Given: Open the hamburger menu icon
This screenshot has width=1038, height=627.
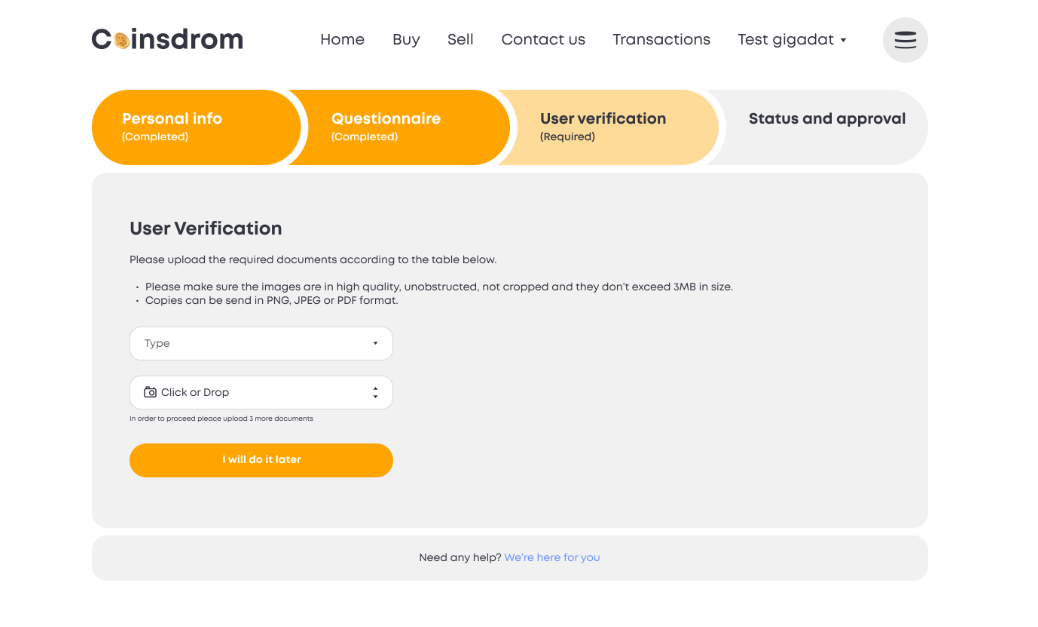Looking at the screenshot, I should (x=905, y=40).
